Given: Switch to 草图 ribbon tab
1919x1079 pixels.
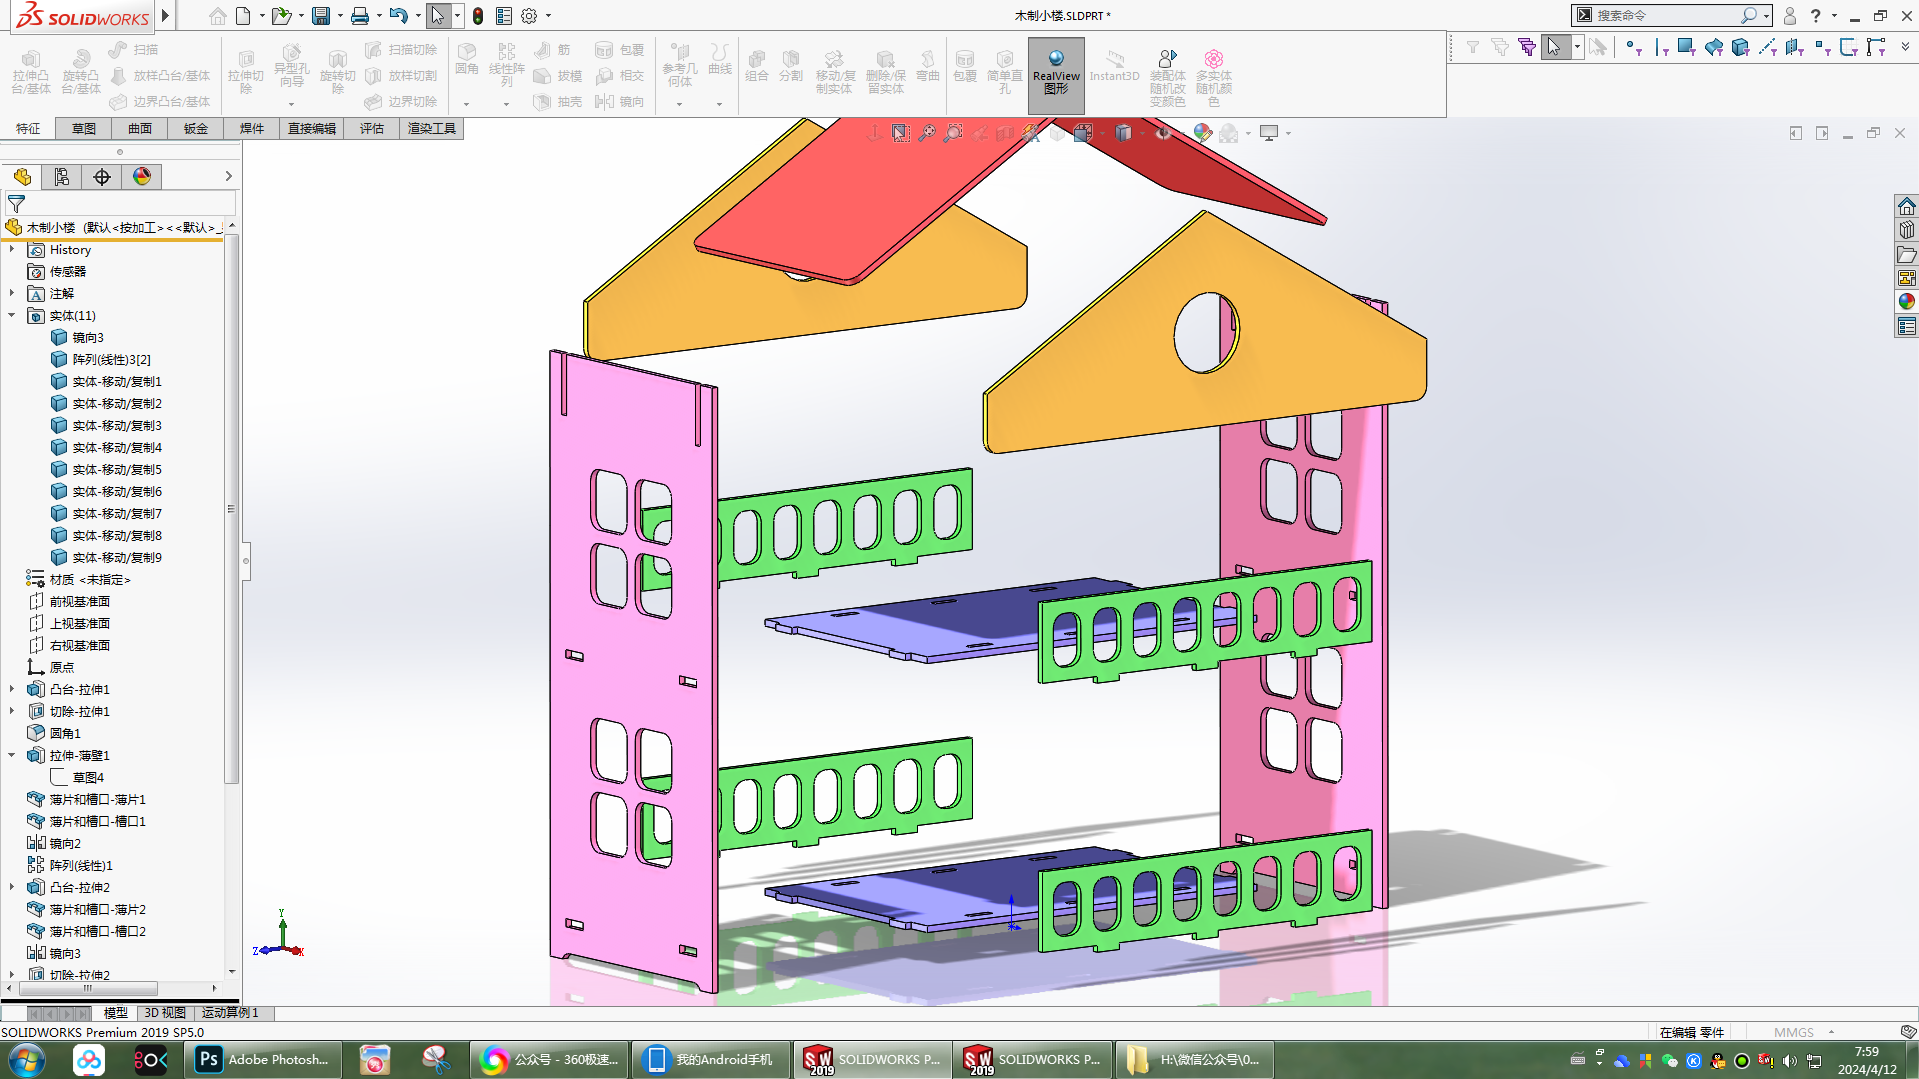Looking at the screenshot, I should click(84, 128).
